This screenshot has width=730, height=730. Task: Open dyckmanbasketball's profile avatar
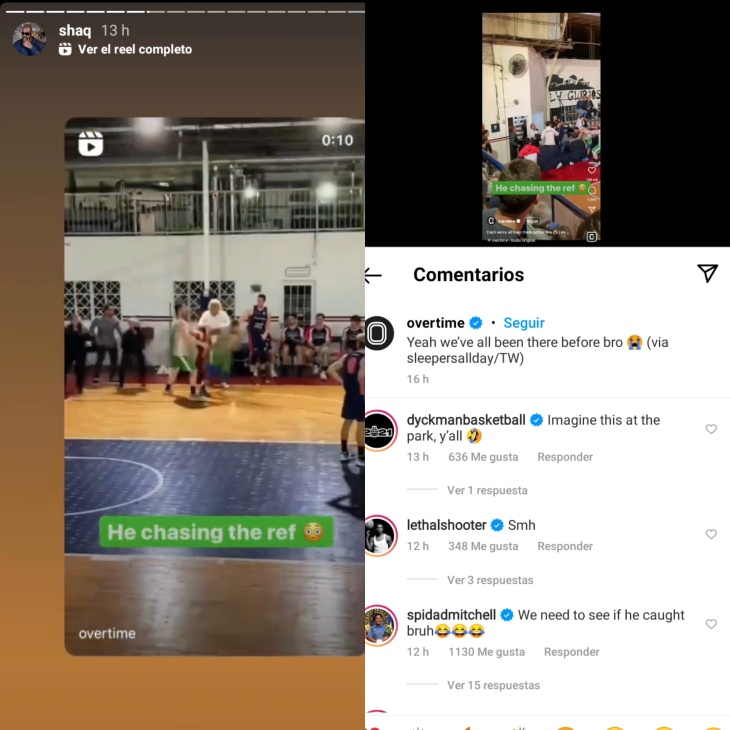[380, 431]
